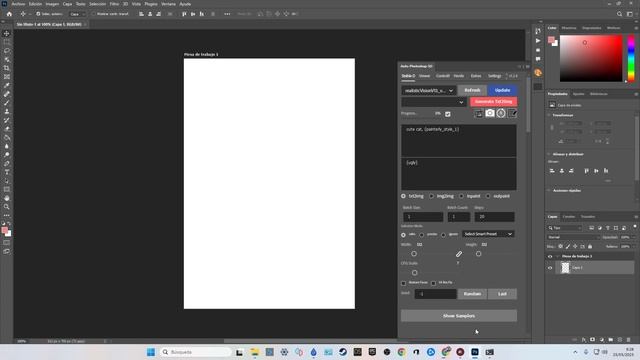
Task: Select the img2img radio button
Action: (431, 196)
